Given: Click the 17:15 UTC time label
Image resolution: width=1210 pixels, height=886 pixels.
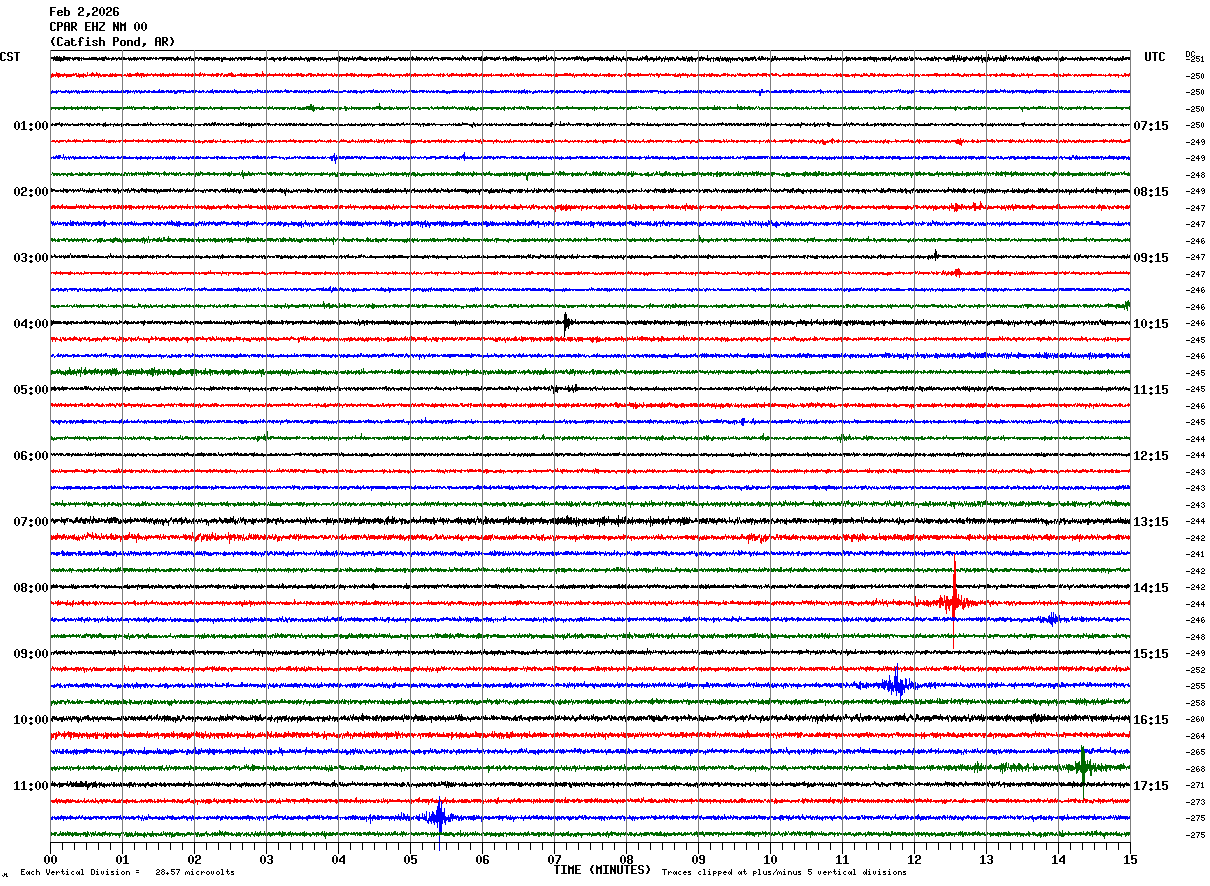Looking at the screenshot, I should coord(1151,786).
